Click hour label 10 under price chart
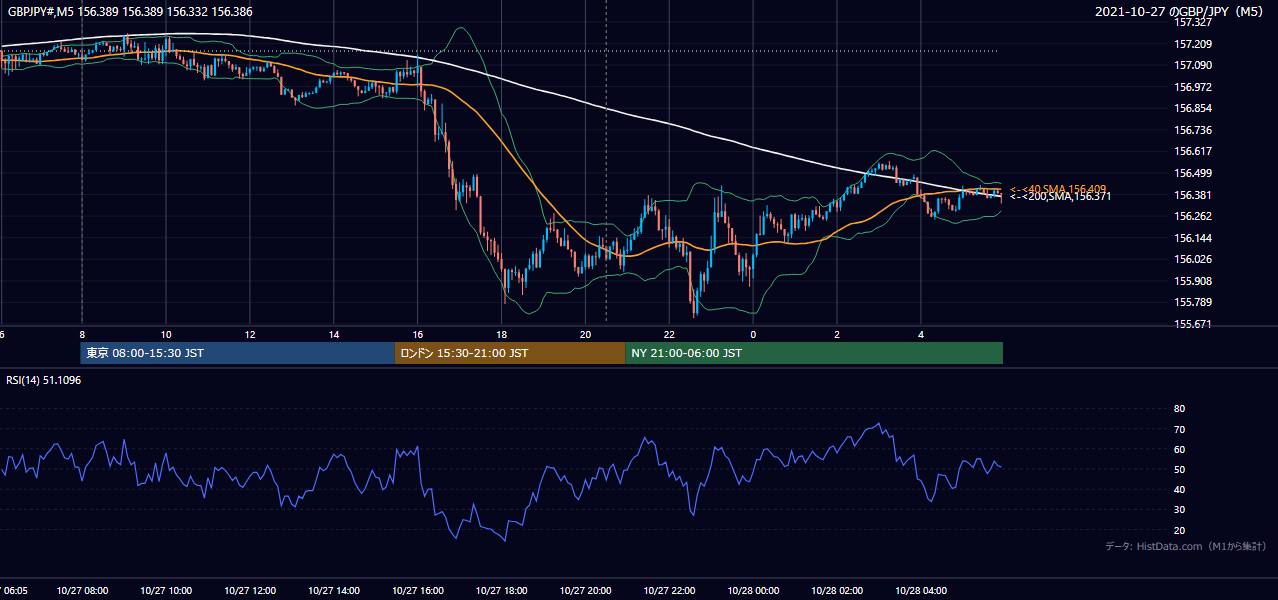Screen dimensions: 1278x600 click(x=166, y=335)
